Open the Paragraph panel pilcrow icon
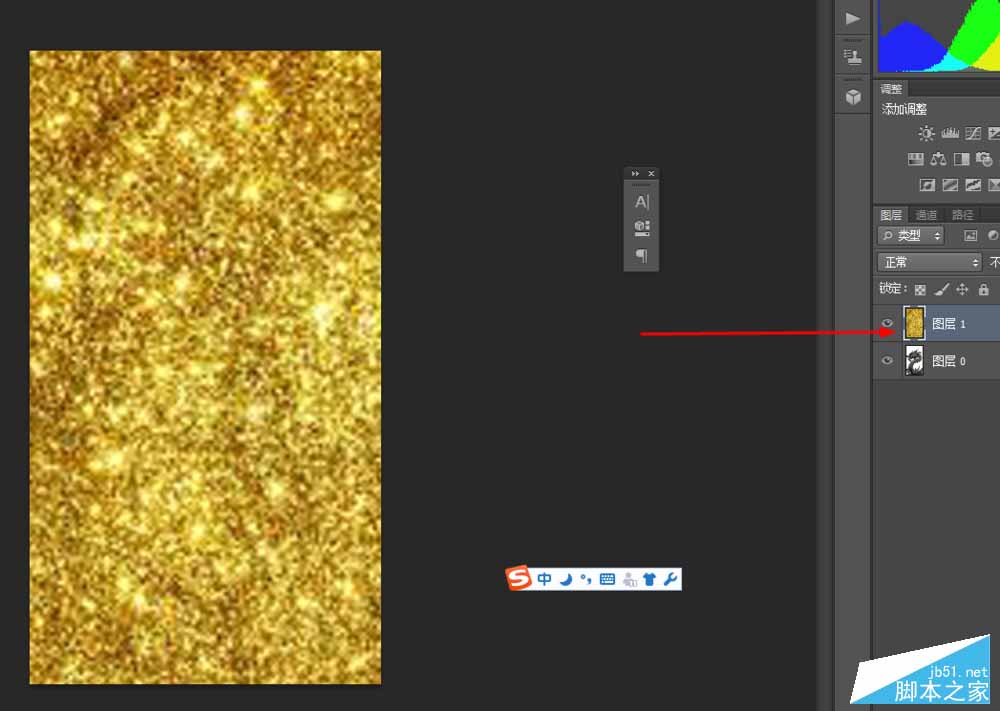1000x711 pixels. click(x=642, y=255)
